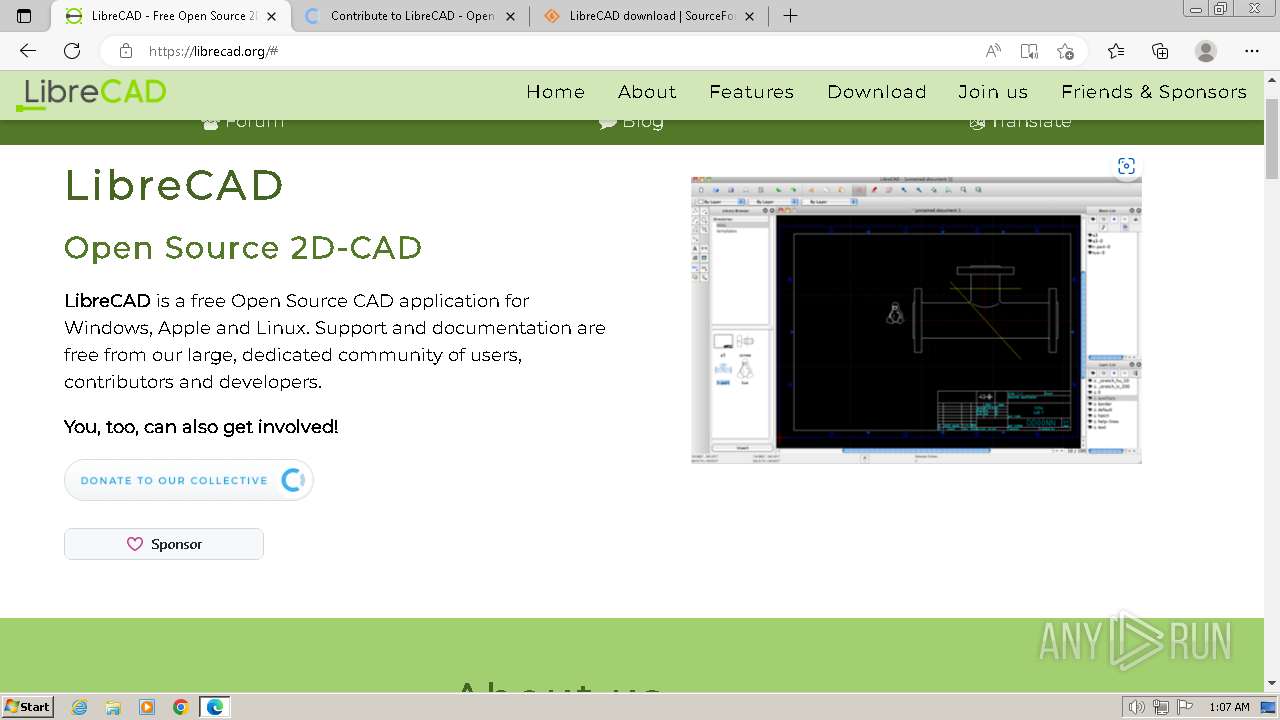Image resolution: width=1280 pixels, height=720 pixels.
Task: Open Immersive Reader icon
Action: [x=1029, y=51]
